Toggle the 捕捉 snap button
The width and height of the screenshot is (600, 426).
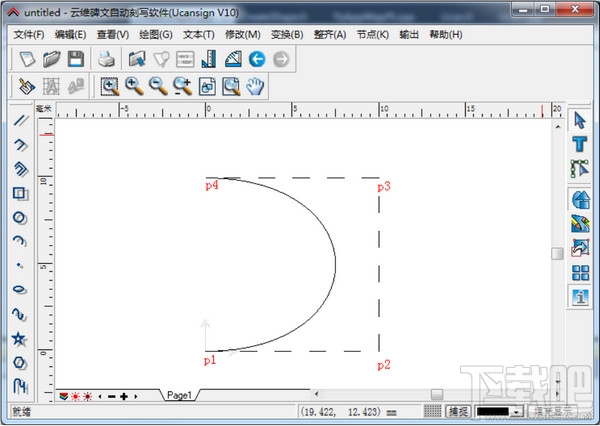point(458,411)
